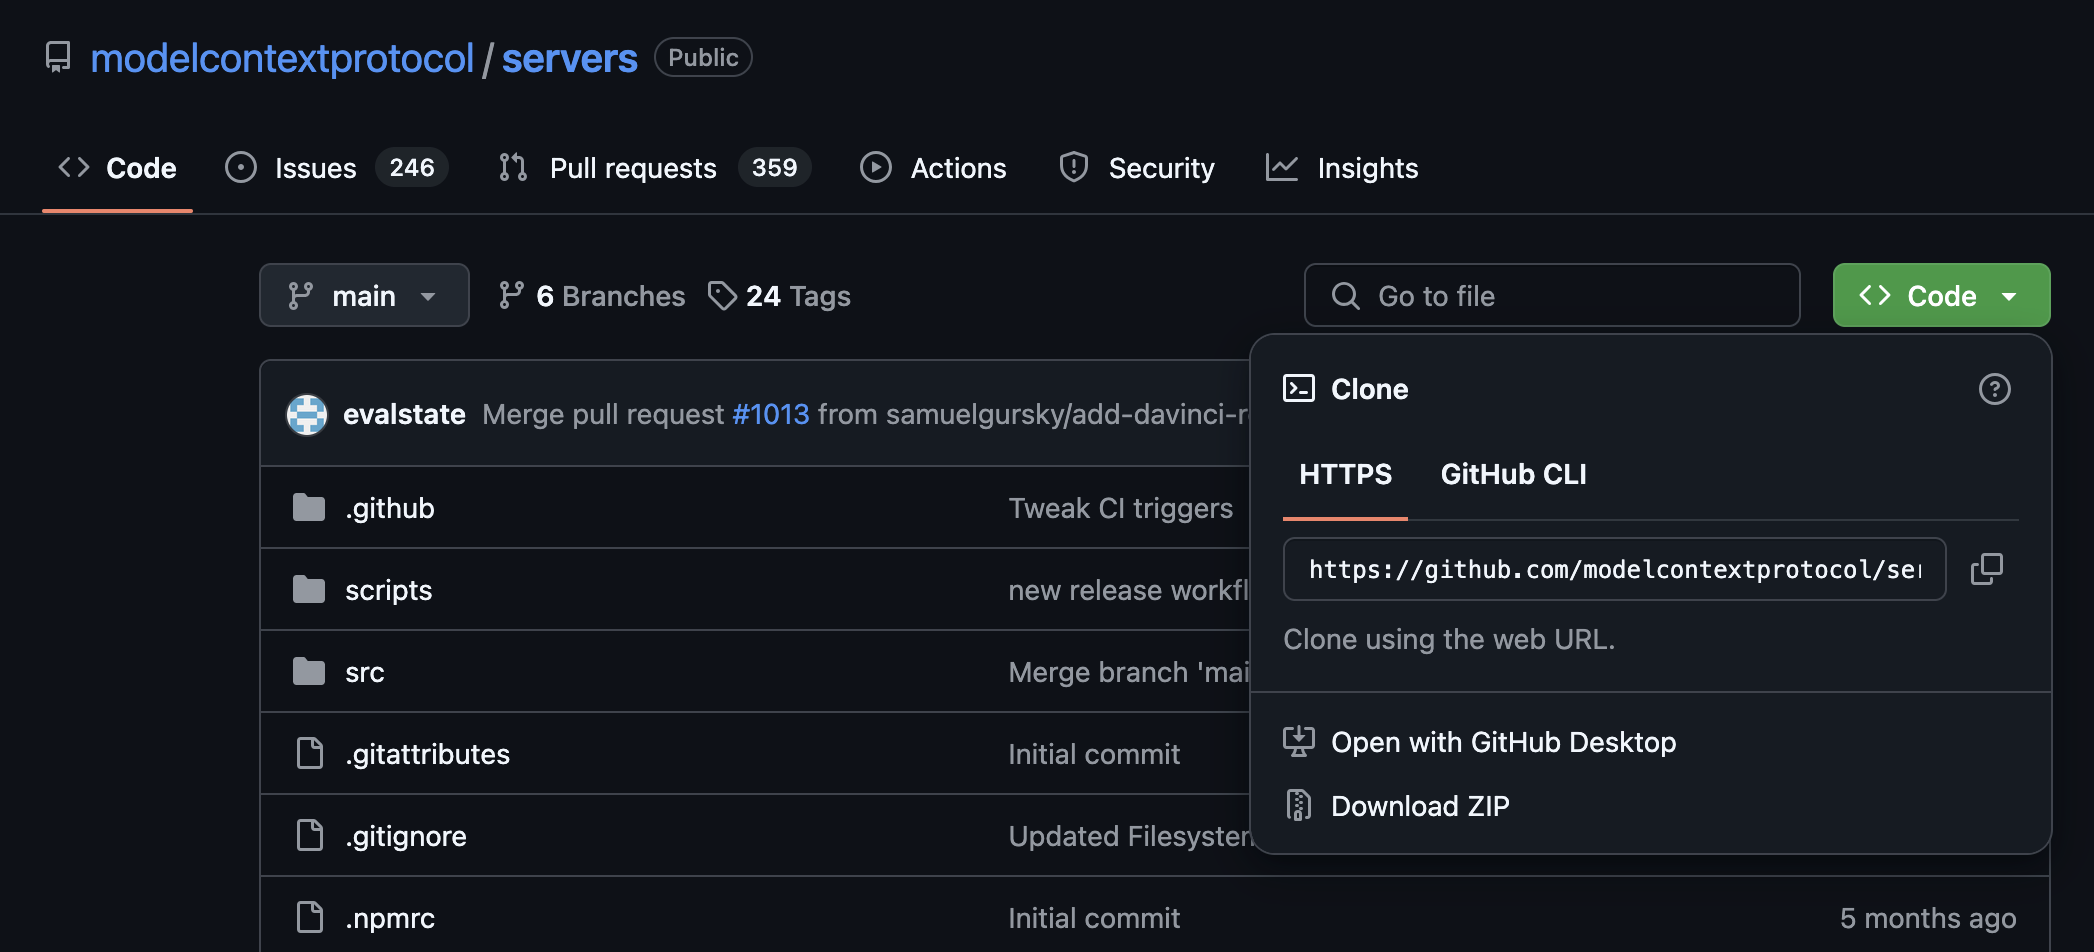Open the .gitattributes 'Initial commit' message
Image resolution: width=2094 pixels, height=952 pixels.
1094,754
